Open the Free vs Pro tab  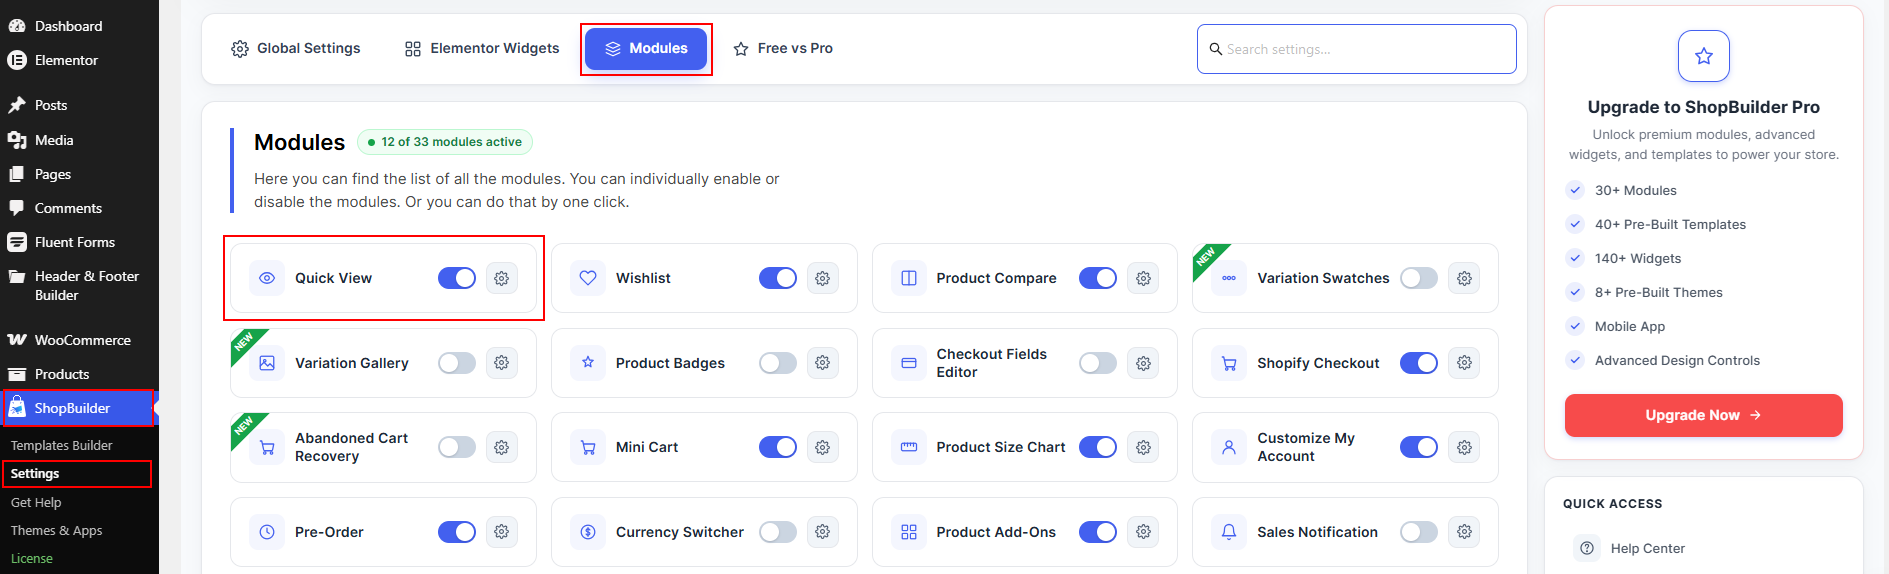783,48
